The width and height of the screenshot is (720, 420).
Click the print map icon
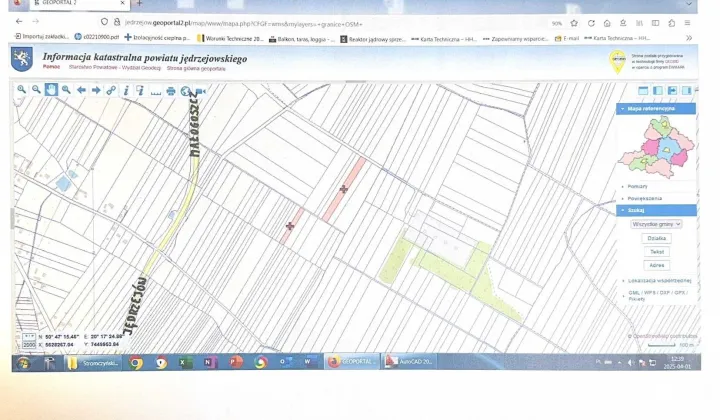pos(171,90)
